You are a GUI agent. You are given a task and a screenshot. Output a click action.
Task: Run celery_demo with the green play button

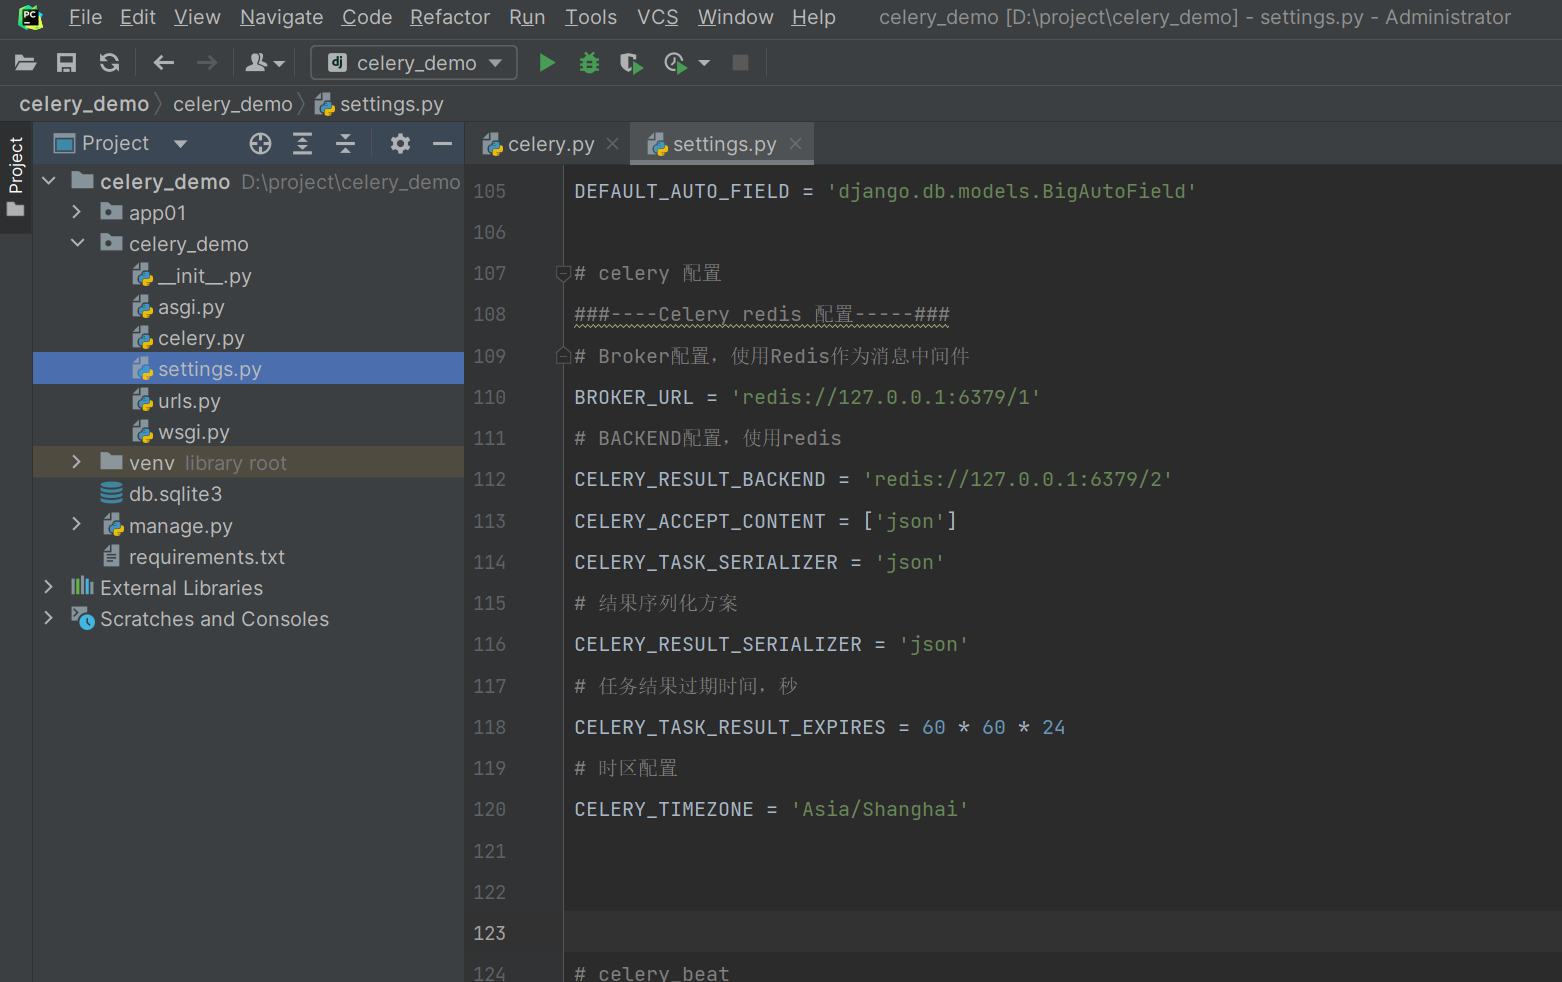tap(547, 63)
